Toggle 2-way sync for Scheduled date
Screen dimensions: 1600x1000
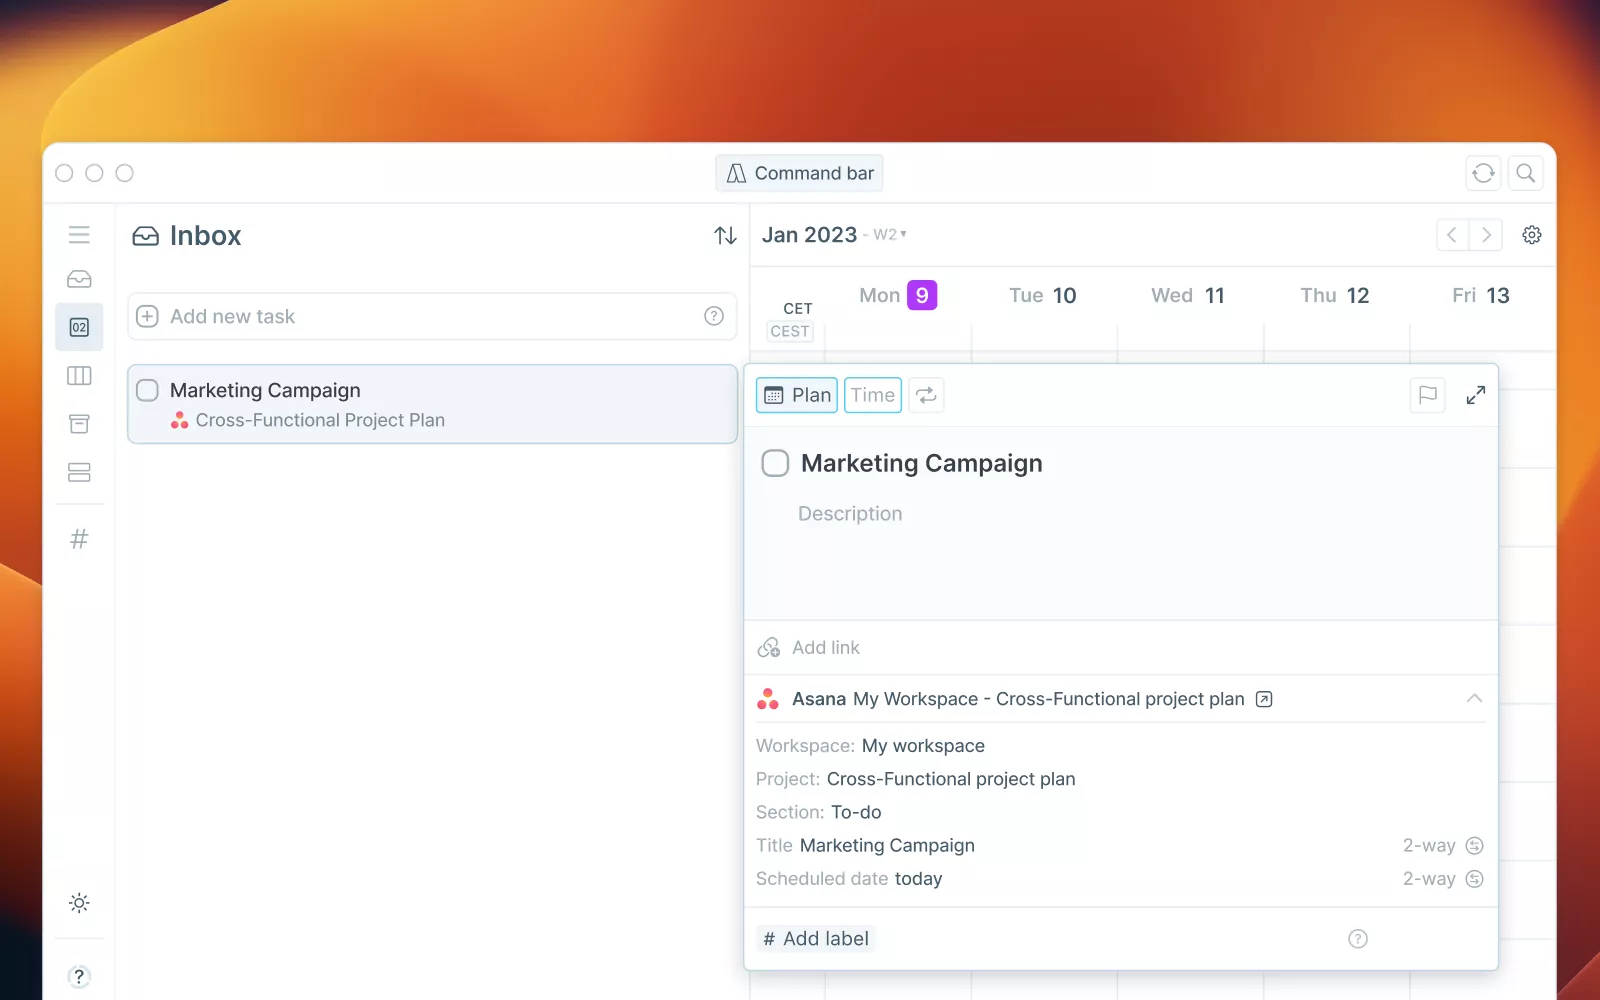point(1473,879)
